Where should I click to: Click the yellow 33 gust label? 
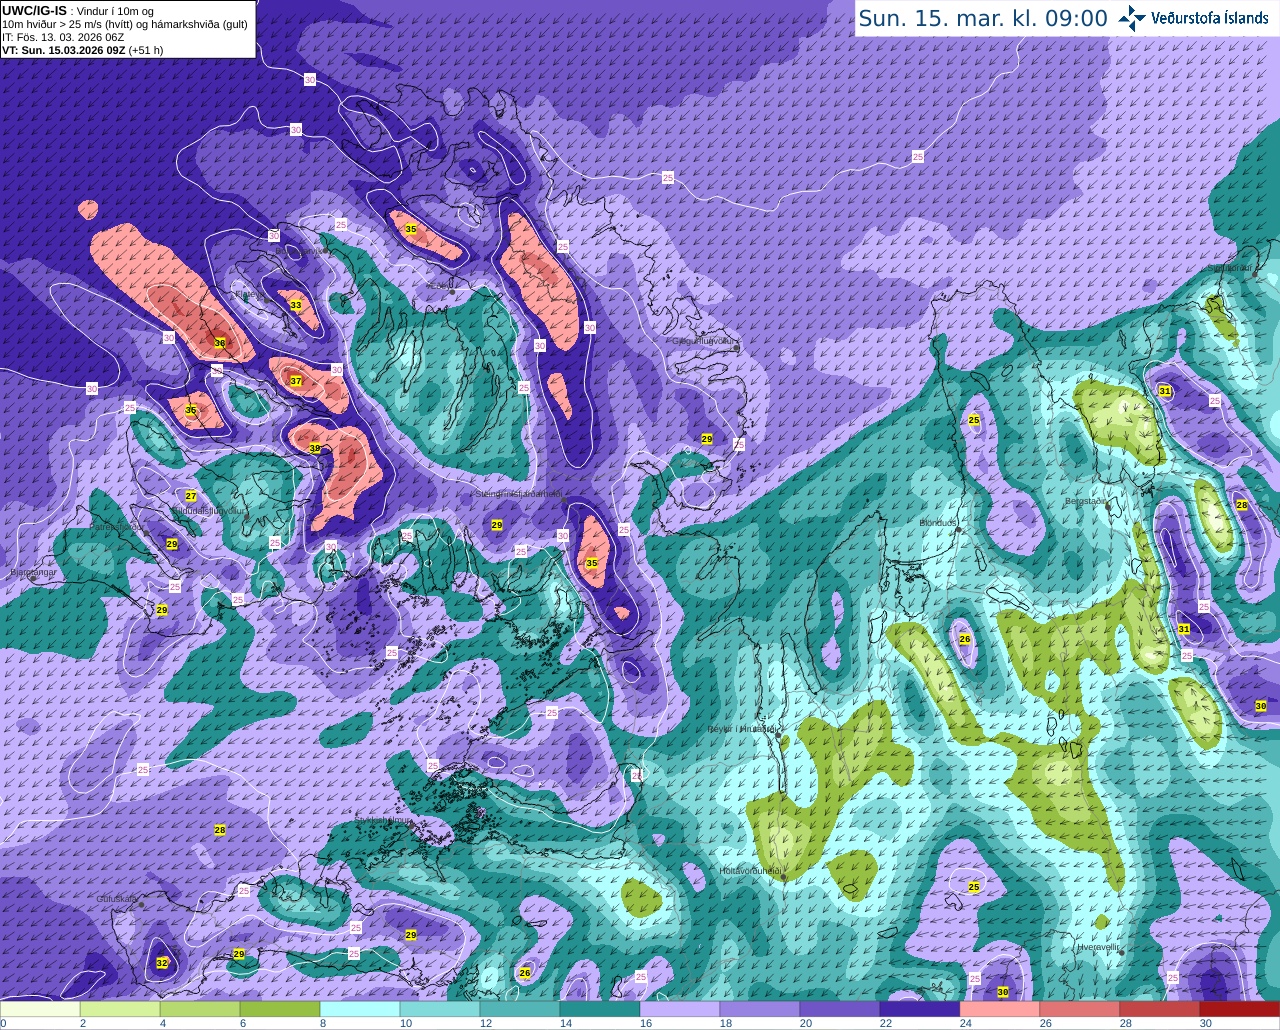coord(296,305)
